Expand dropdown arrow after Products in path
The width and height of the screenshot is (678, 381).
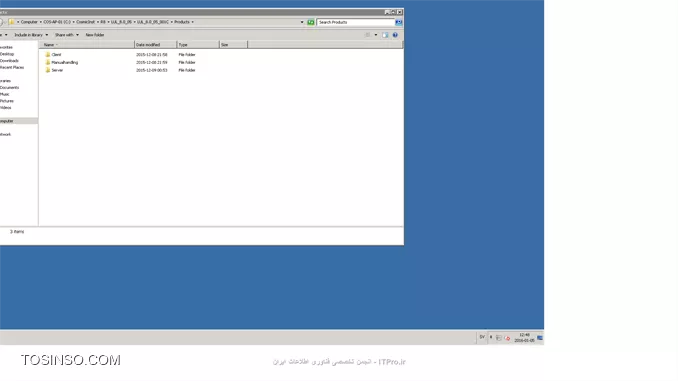[192, 22]
